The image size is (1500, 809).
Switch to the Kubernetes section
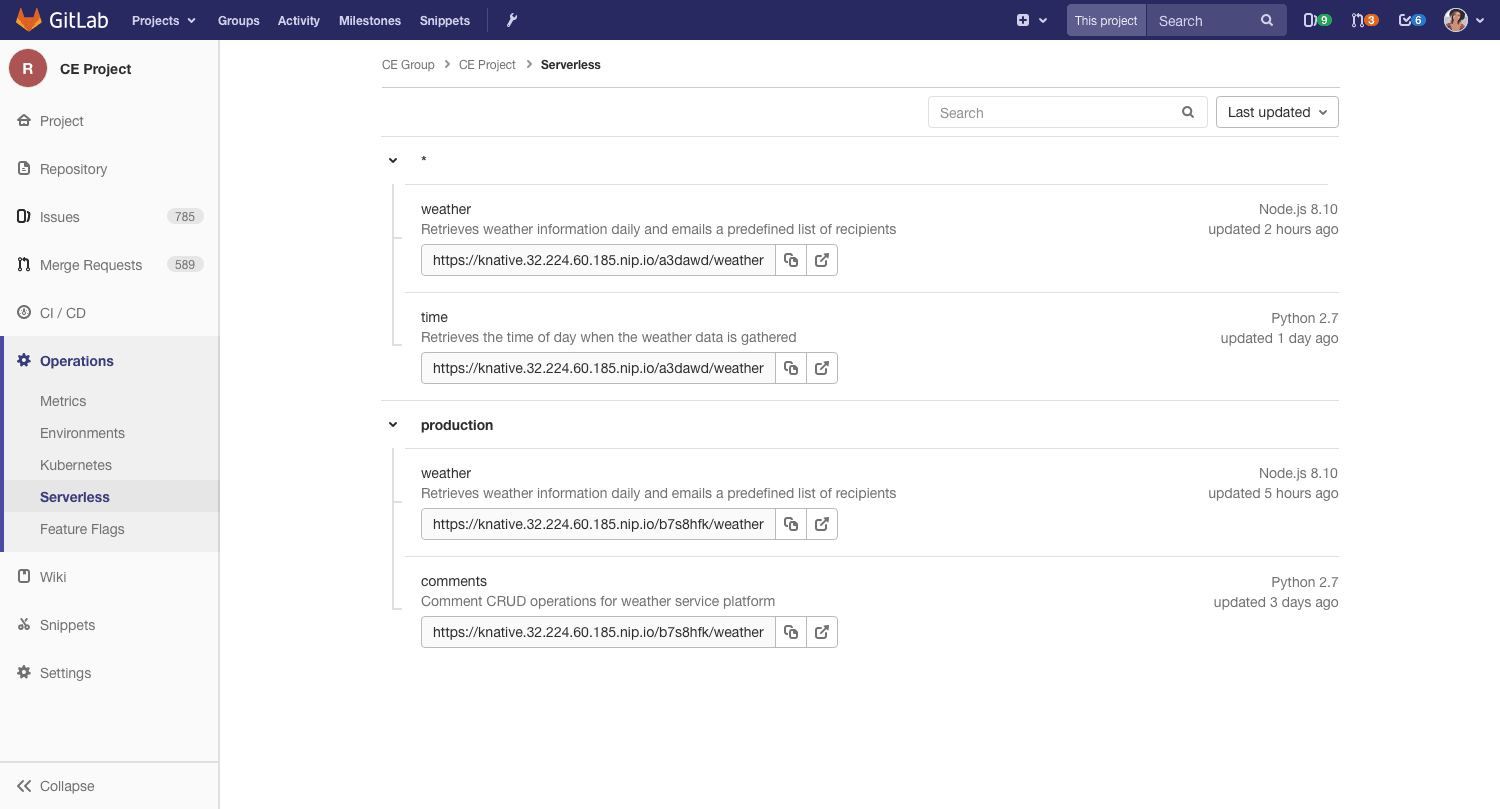pos(75,464)
